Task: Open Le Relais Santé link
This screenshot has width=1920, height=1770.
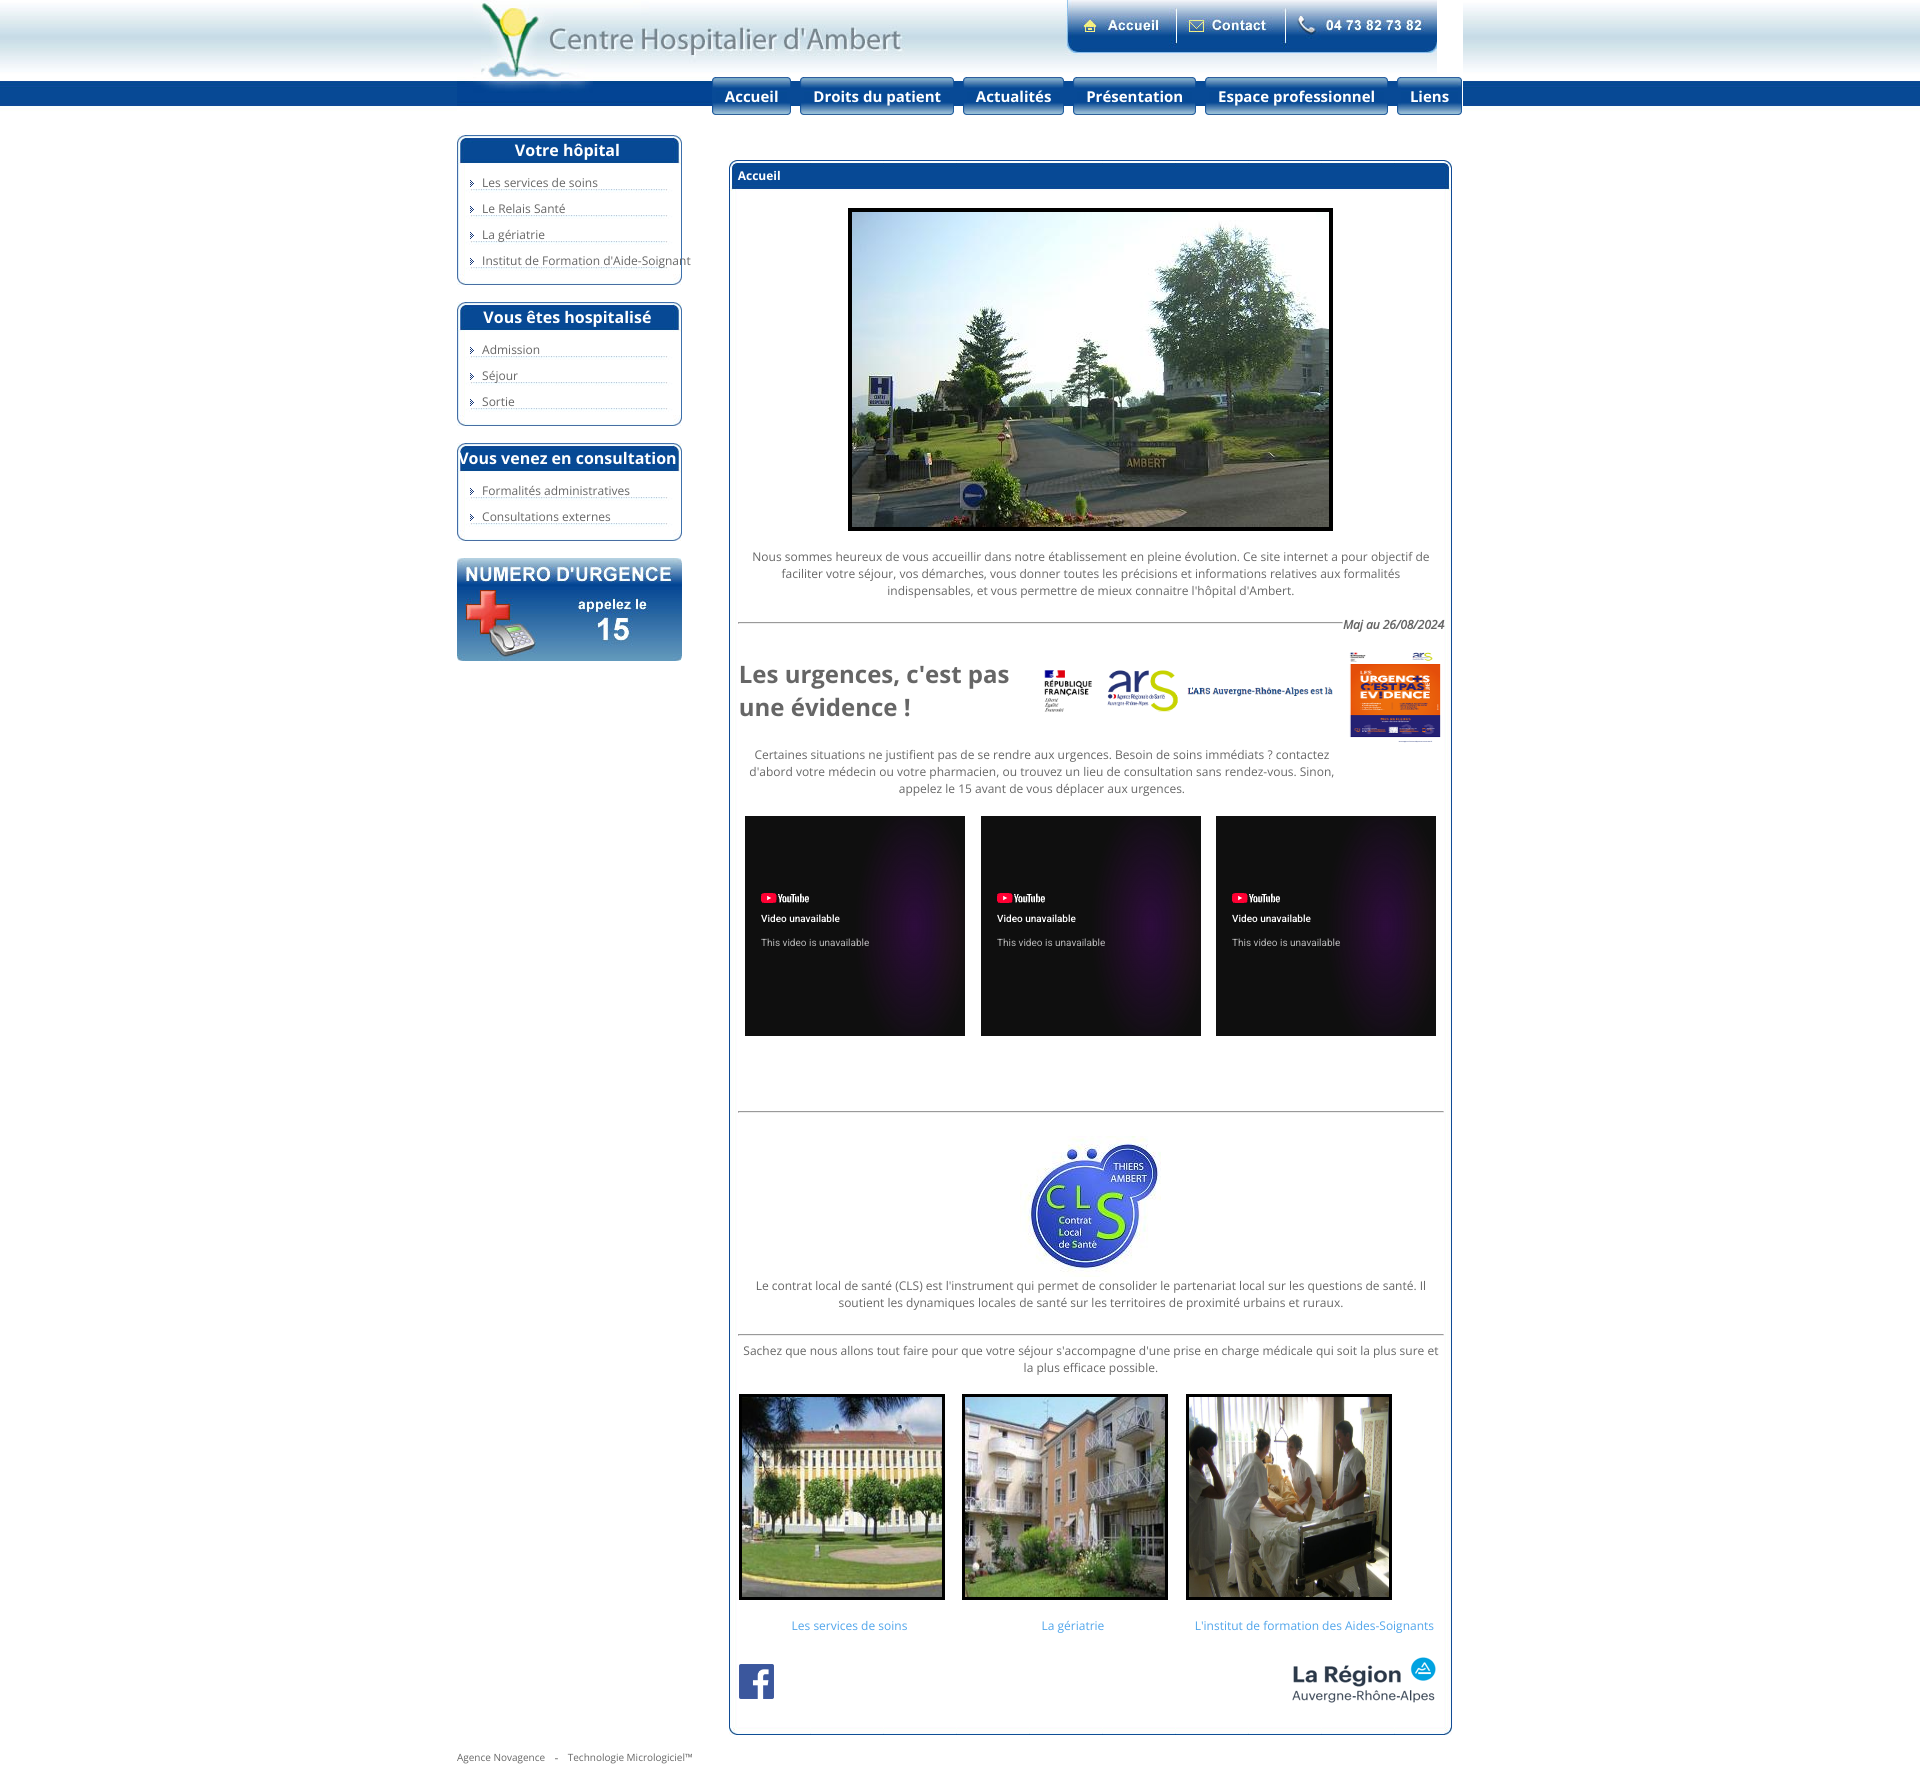Action: click(x=523, y=209)
